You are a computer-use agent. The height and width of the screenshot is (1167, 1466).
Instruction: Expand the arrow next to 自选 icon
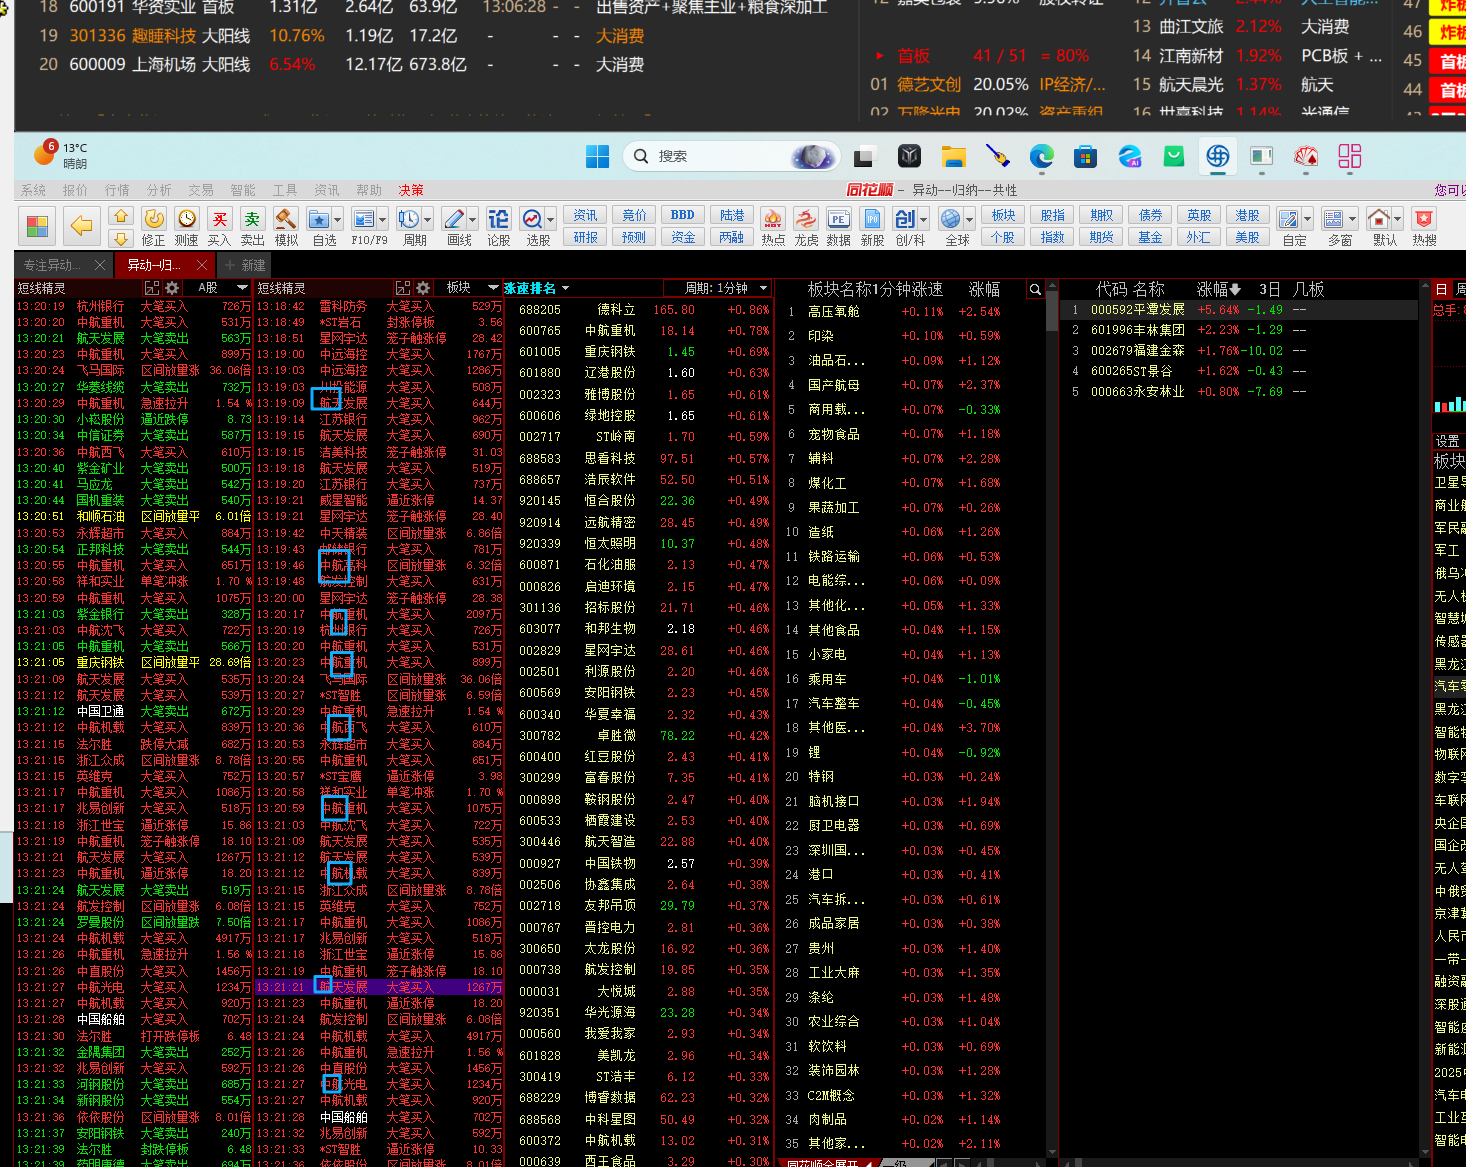(x=337, y=219)
